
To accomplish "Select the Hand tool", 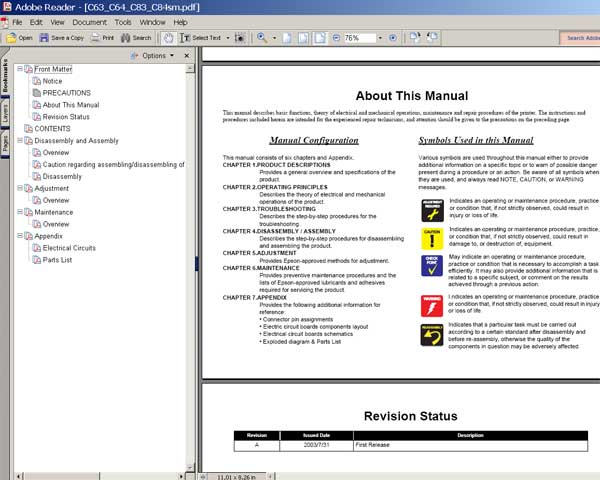I will 168,38.
